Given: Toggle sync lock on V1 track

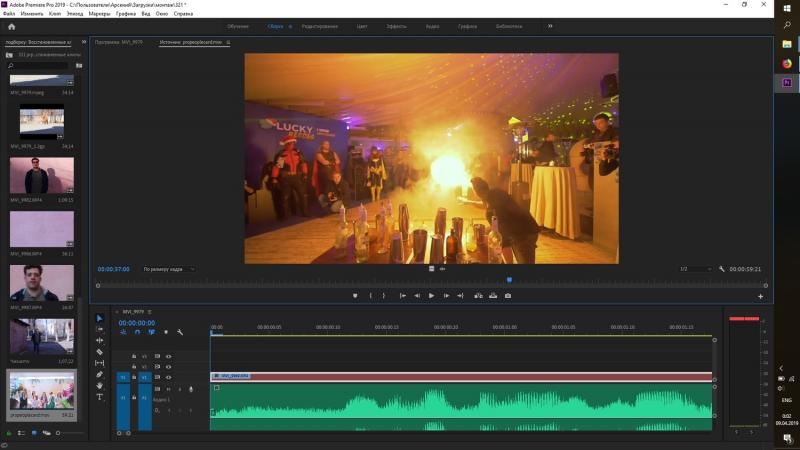Looking at the screenshot, I should [157, 378].
